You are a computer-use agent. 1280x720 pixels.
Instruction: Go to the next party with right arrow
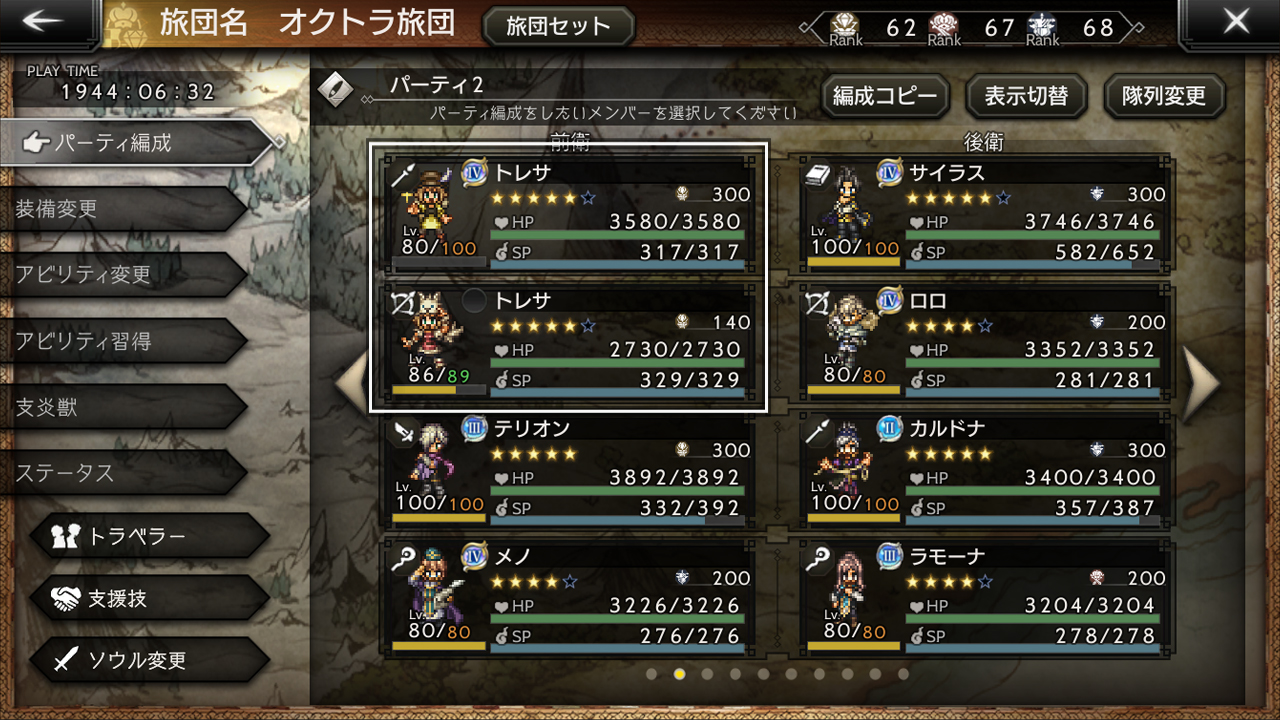[x=1199, y=381]
